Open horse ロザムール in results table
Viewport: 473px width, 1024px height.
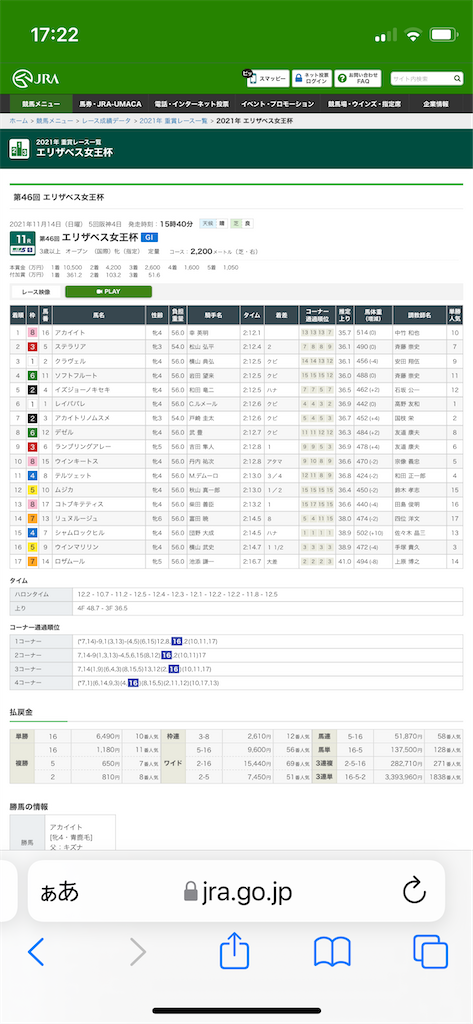[69, 562]
